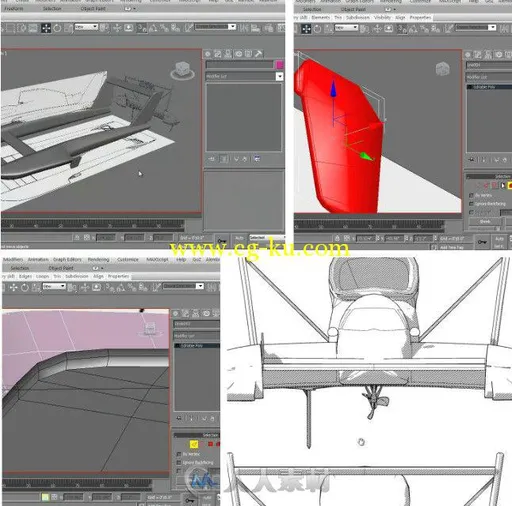This screenshot has height=506, width=512.
Task: Toggle Percent Snap in top-left window toolbar
Action: 164,28
